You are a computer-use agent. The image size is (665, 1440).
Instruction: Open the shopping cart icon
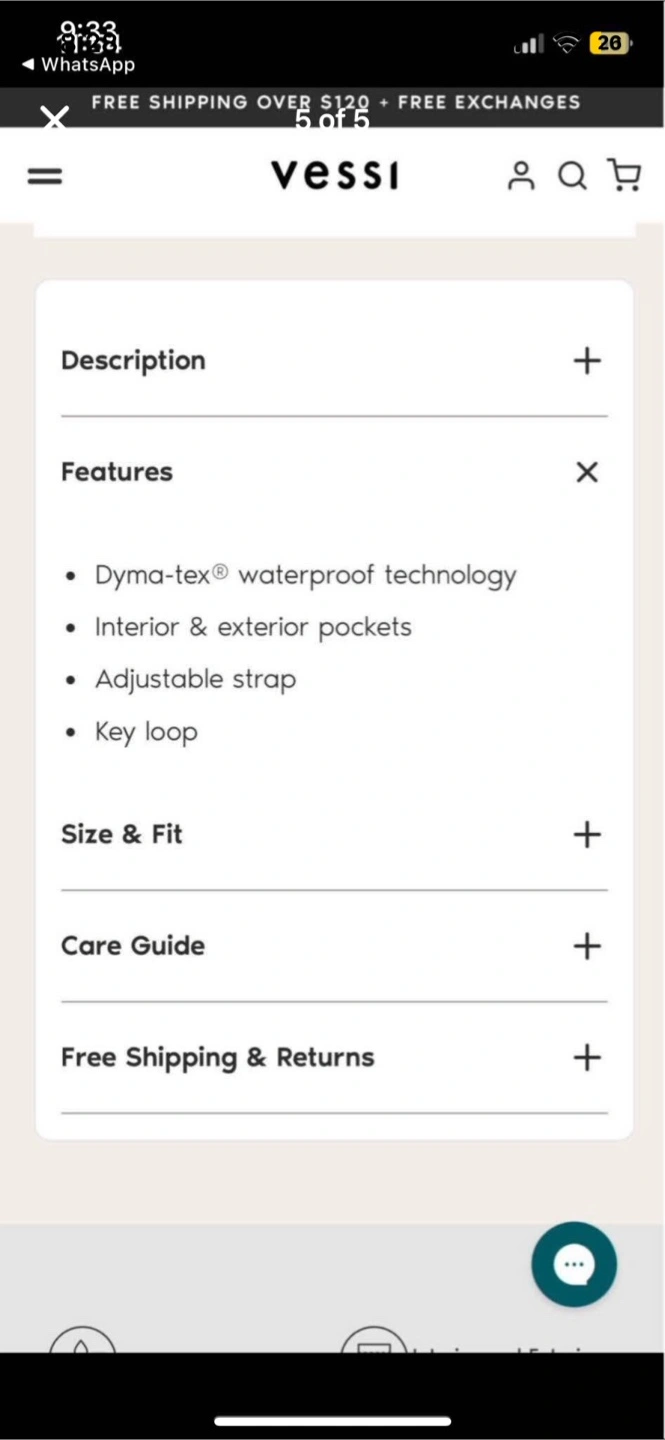click(x=624, y=175)
